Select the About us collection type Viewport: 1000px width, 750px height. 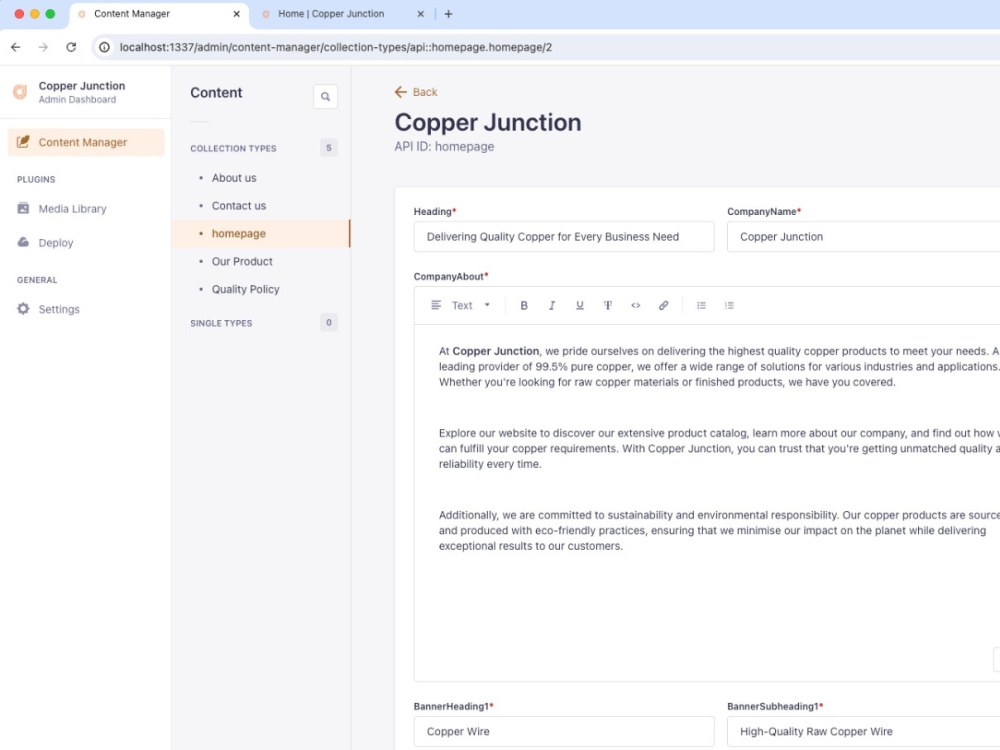click(234, 178)
